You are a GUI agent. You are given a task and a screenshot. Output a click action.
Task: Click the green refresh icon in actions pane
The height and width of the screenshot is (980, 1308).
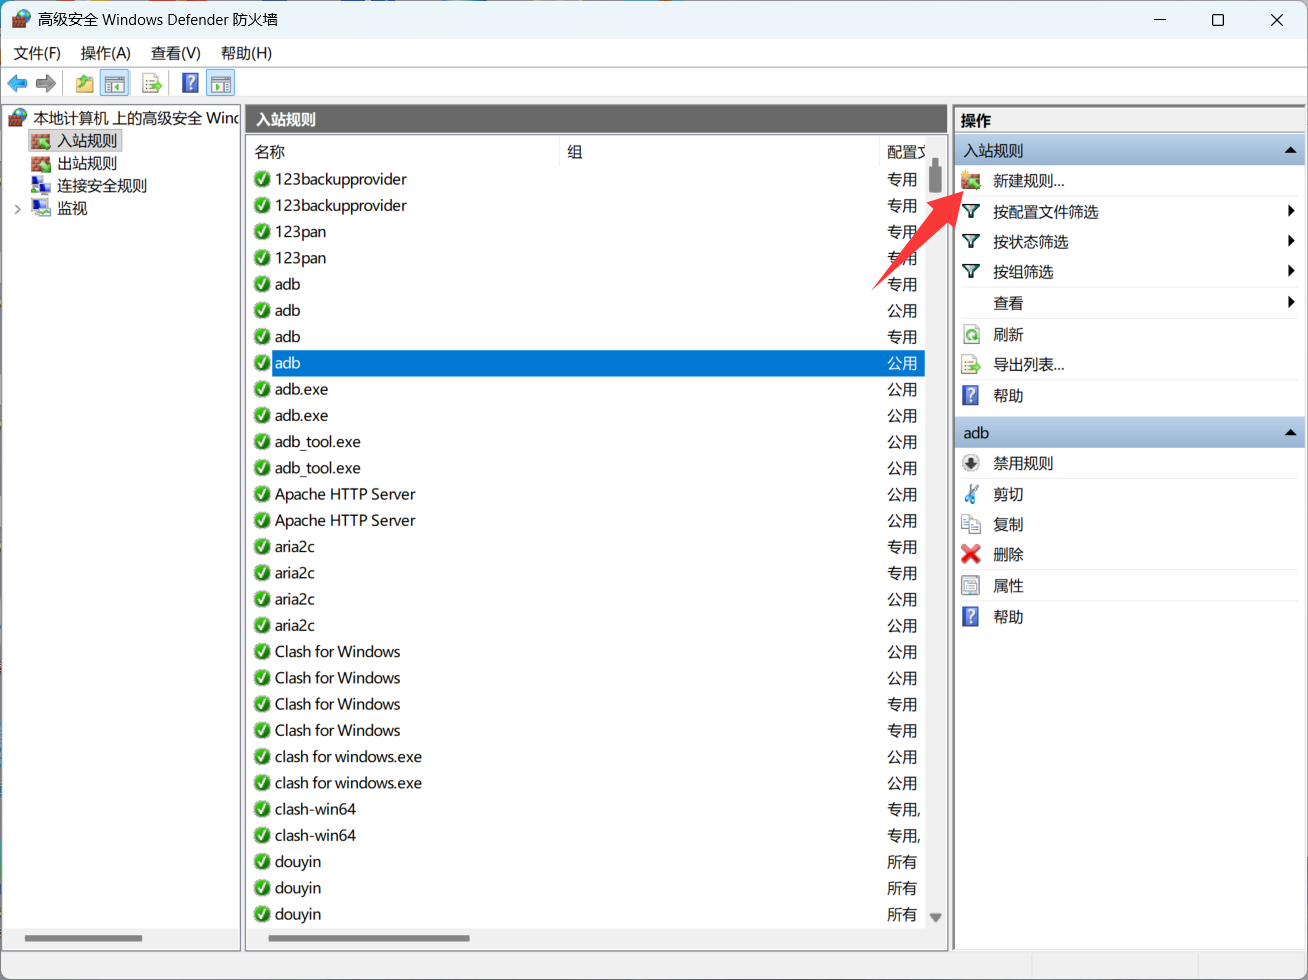click(971, 335)
